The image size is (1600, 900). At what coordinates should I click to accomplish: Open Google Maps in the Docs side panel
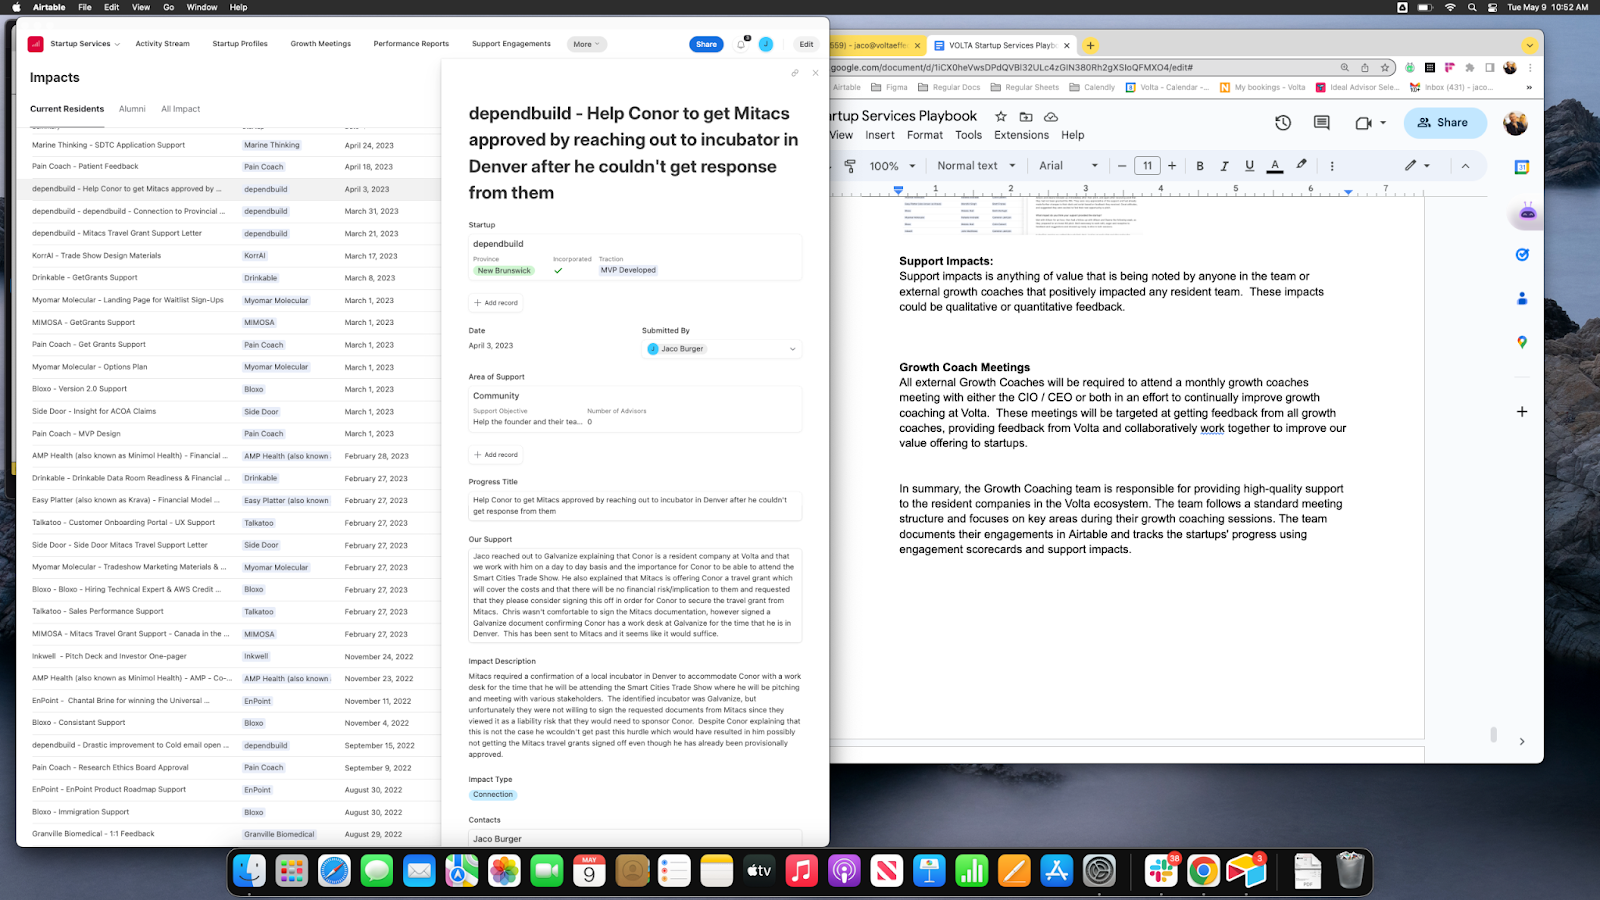[x=1522, y=342]
